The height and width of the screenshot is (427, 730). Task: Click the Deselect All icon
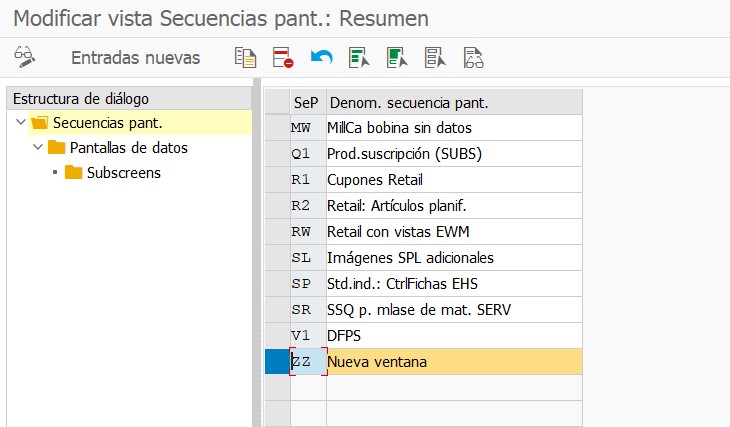(x=435, y=58)
